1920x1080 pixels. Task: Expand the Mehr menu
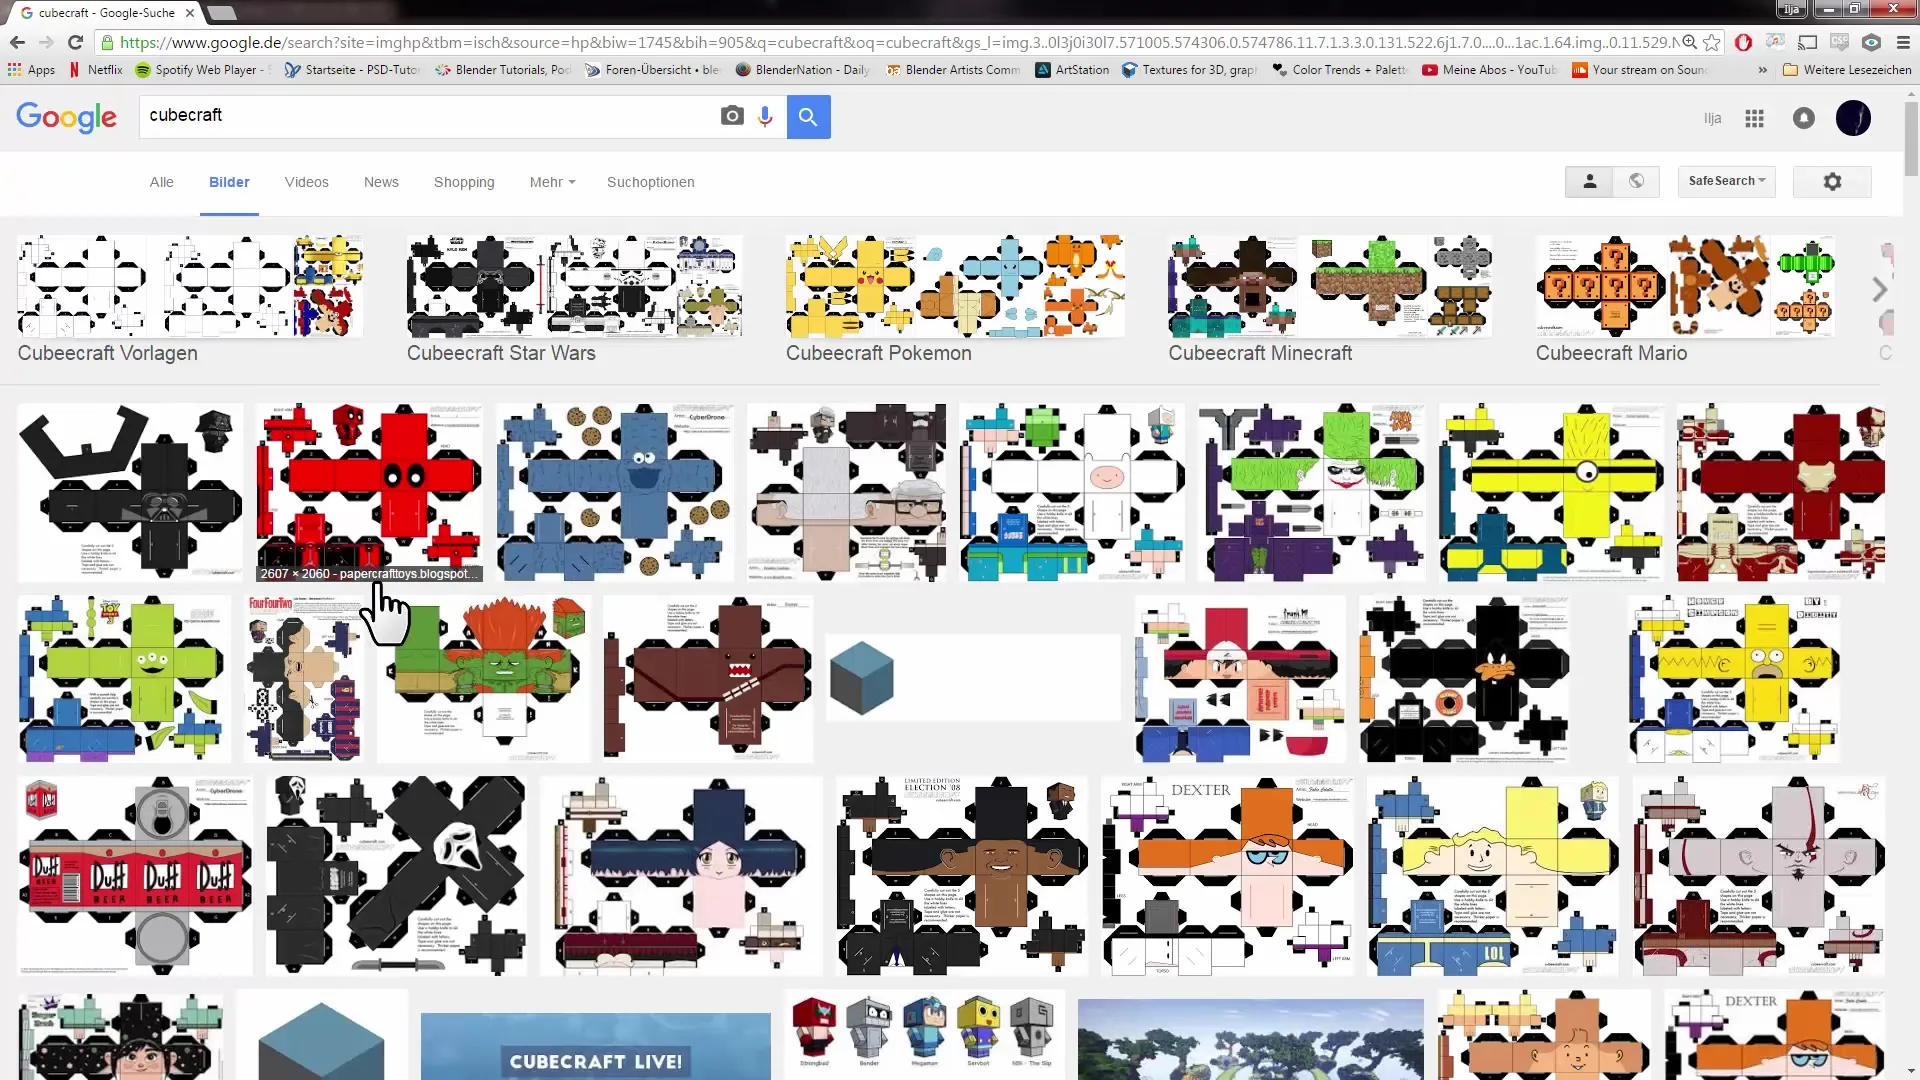coord(552,182)
